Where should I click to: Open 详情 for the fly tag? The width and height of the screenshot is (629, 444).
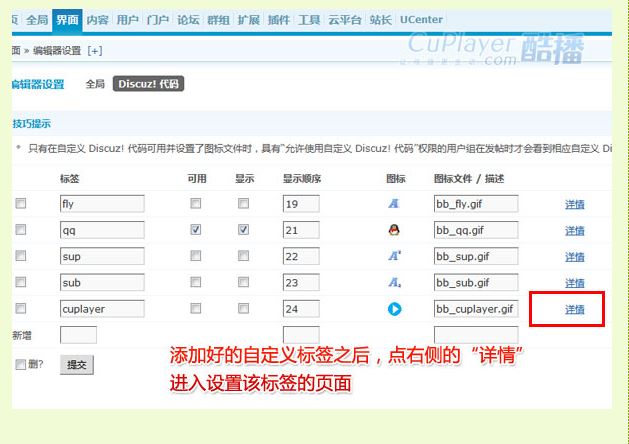[574, 205]
